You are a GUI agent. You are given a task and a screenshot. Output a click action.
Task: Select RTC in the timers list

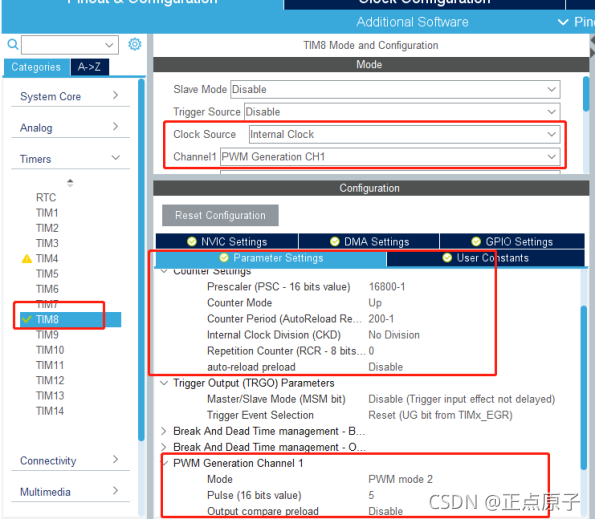tap(46, 197)
